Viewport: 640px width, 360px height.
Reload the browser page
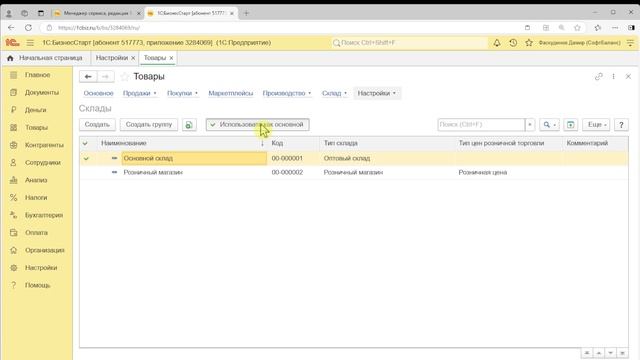(28, 28)
